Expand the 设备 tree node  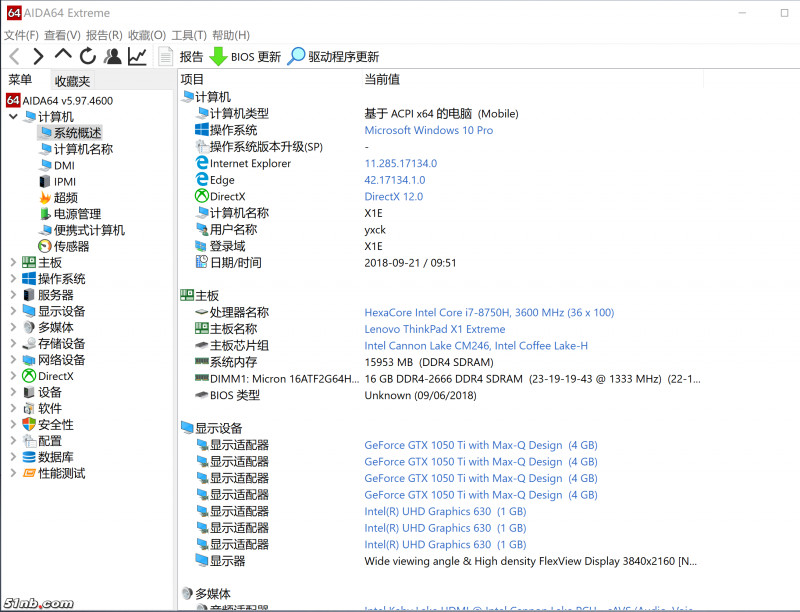click(x=13, y=392)
